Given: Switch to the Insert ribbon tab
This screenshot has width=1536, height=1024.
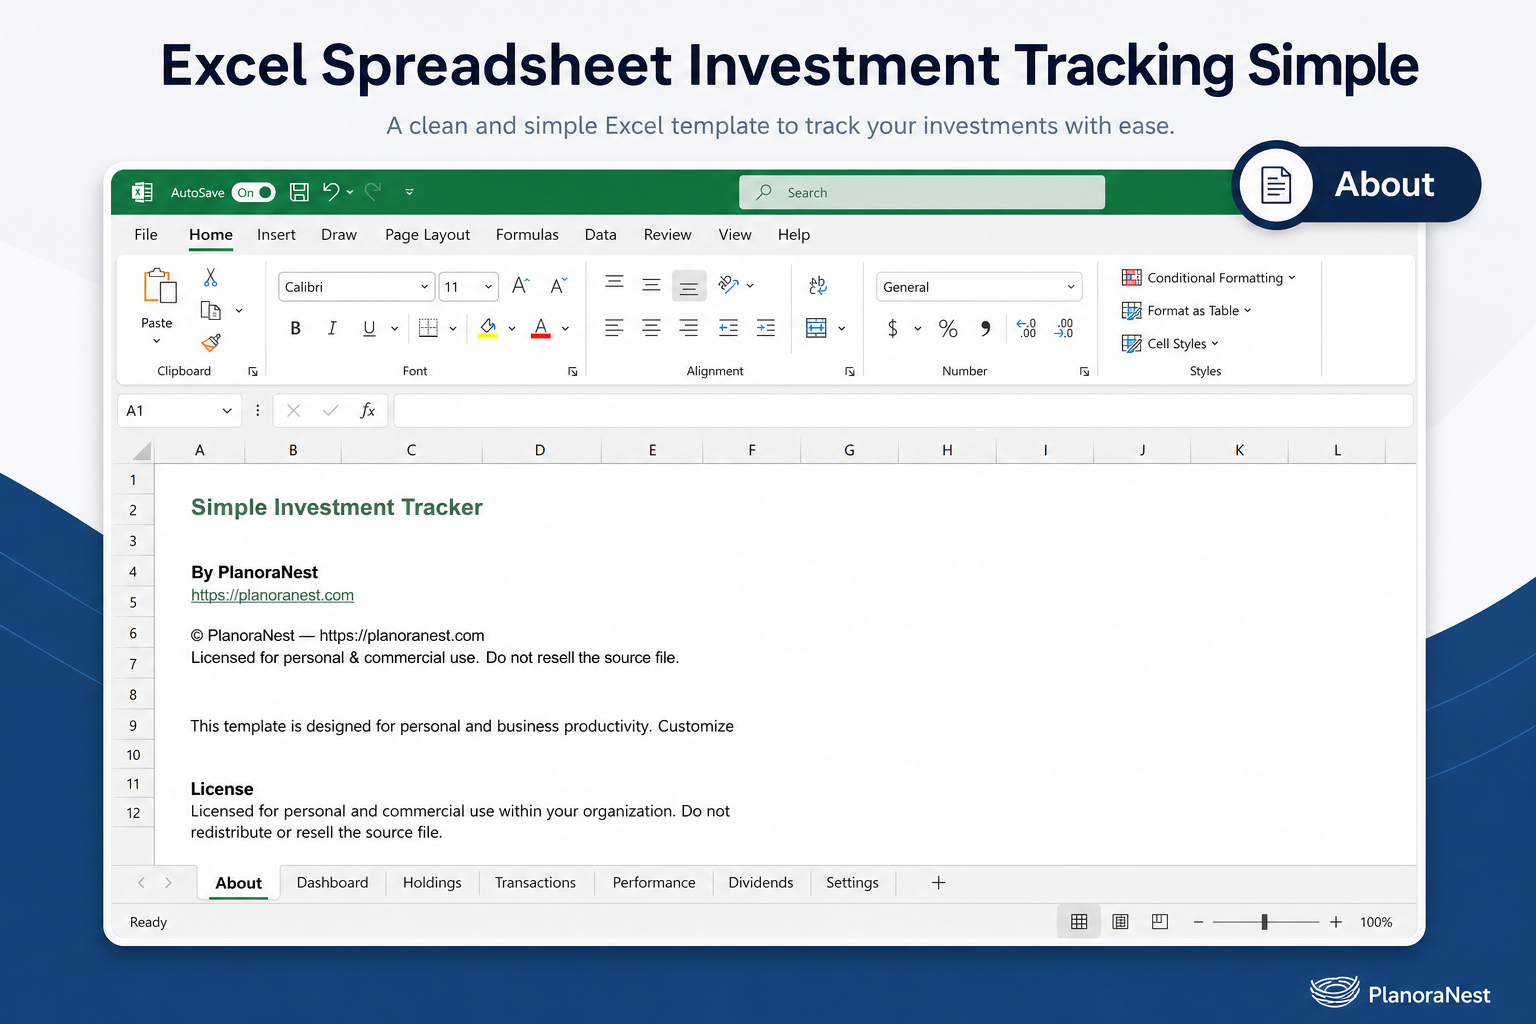Looking at the screenshot, I should (276, 234).
